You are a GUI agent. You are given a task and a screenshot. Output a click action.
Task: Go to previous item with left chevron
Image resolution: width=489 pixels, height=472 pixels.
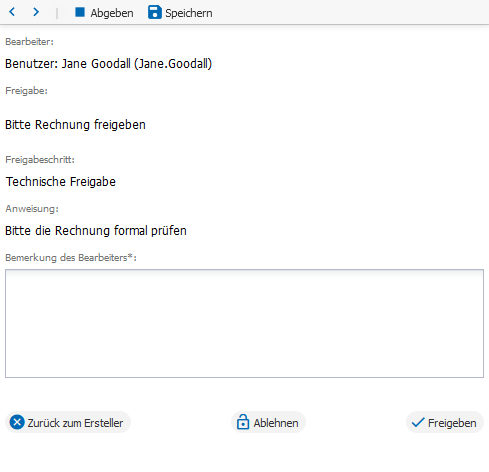click(x=12, y=12)
